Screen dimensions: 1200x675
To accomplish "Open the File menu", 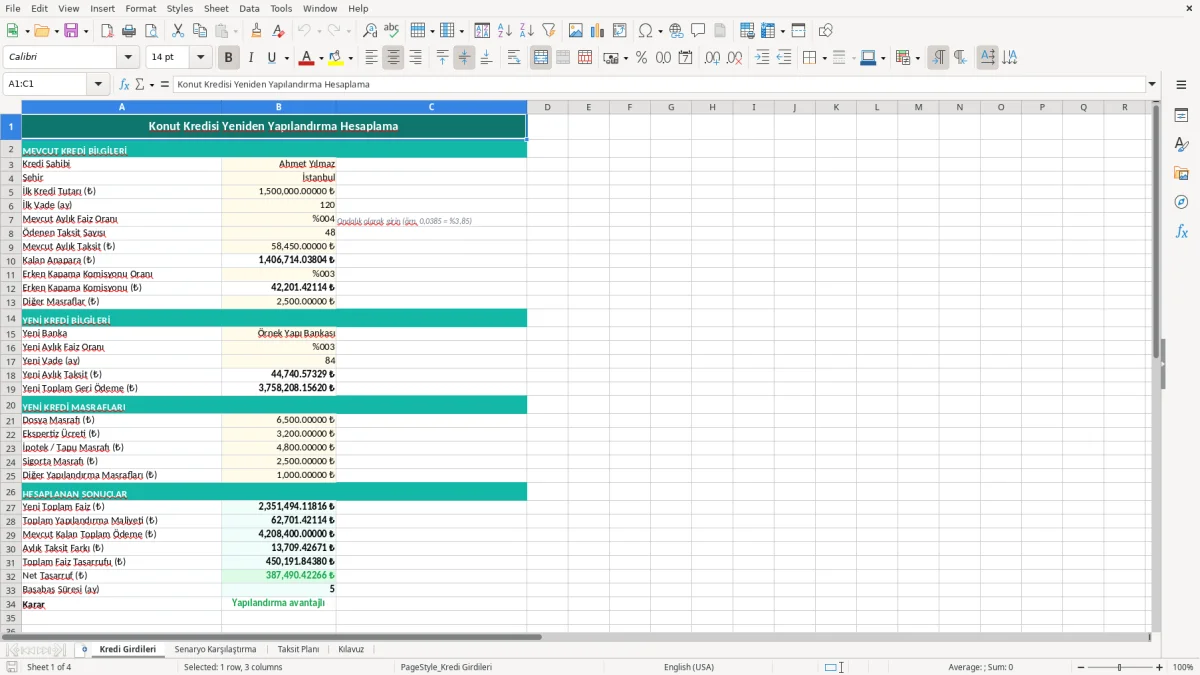I will point(13,8).
